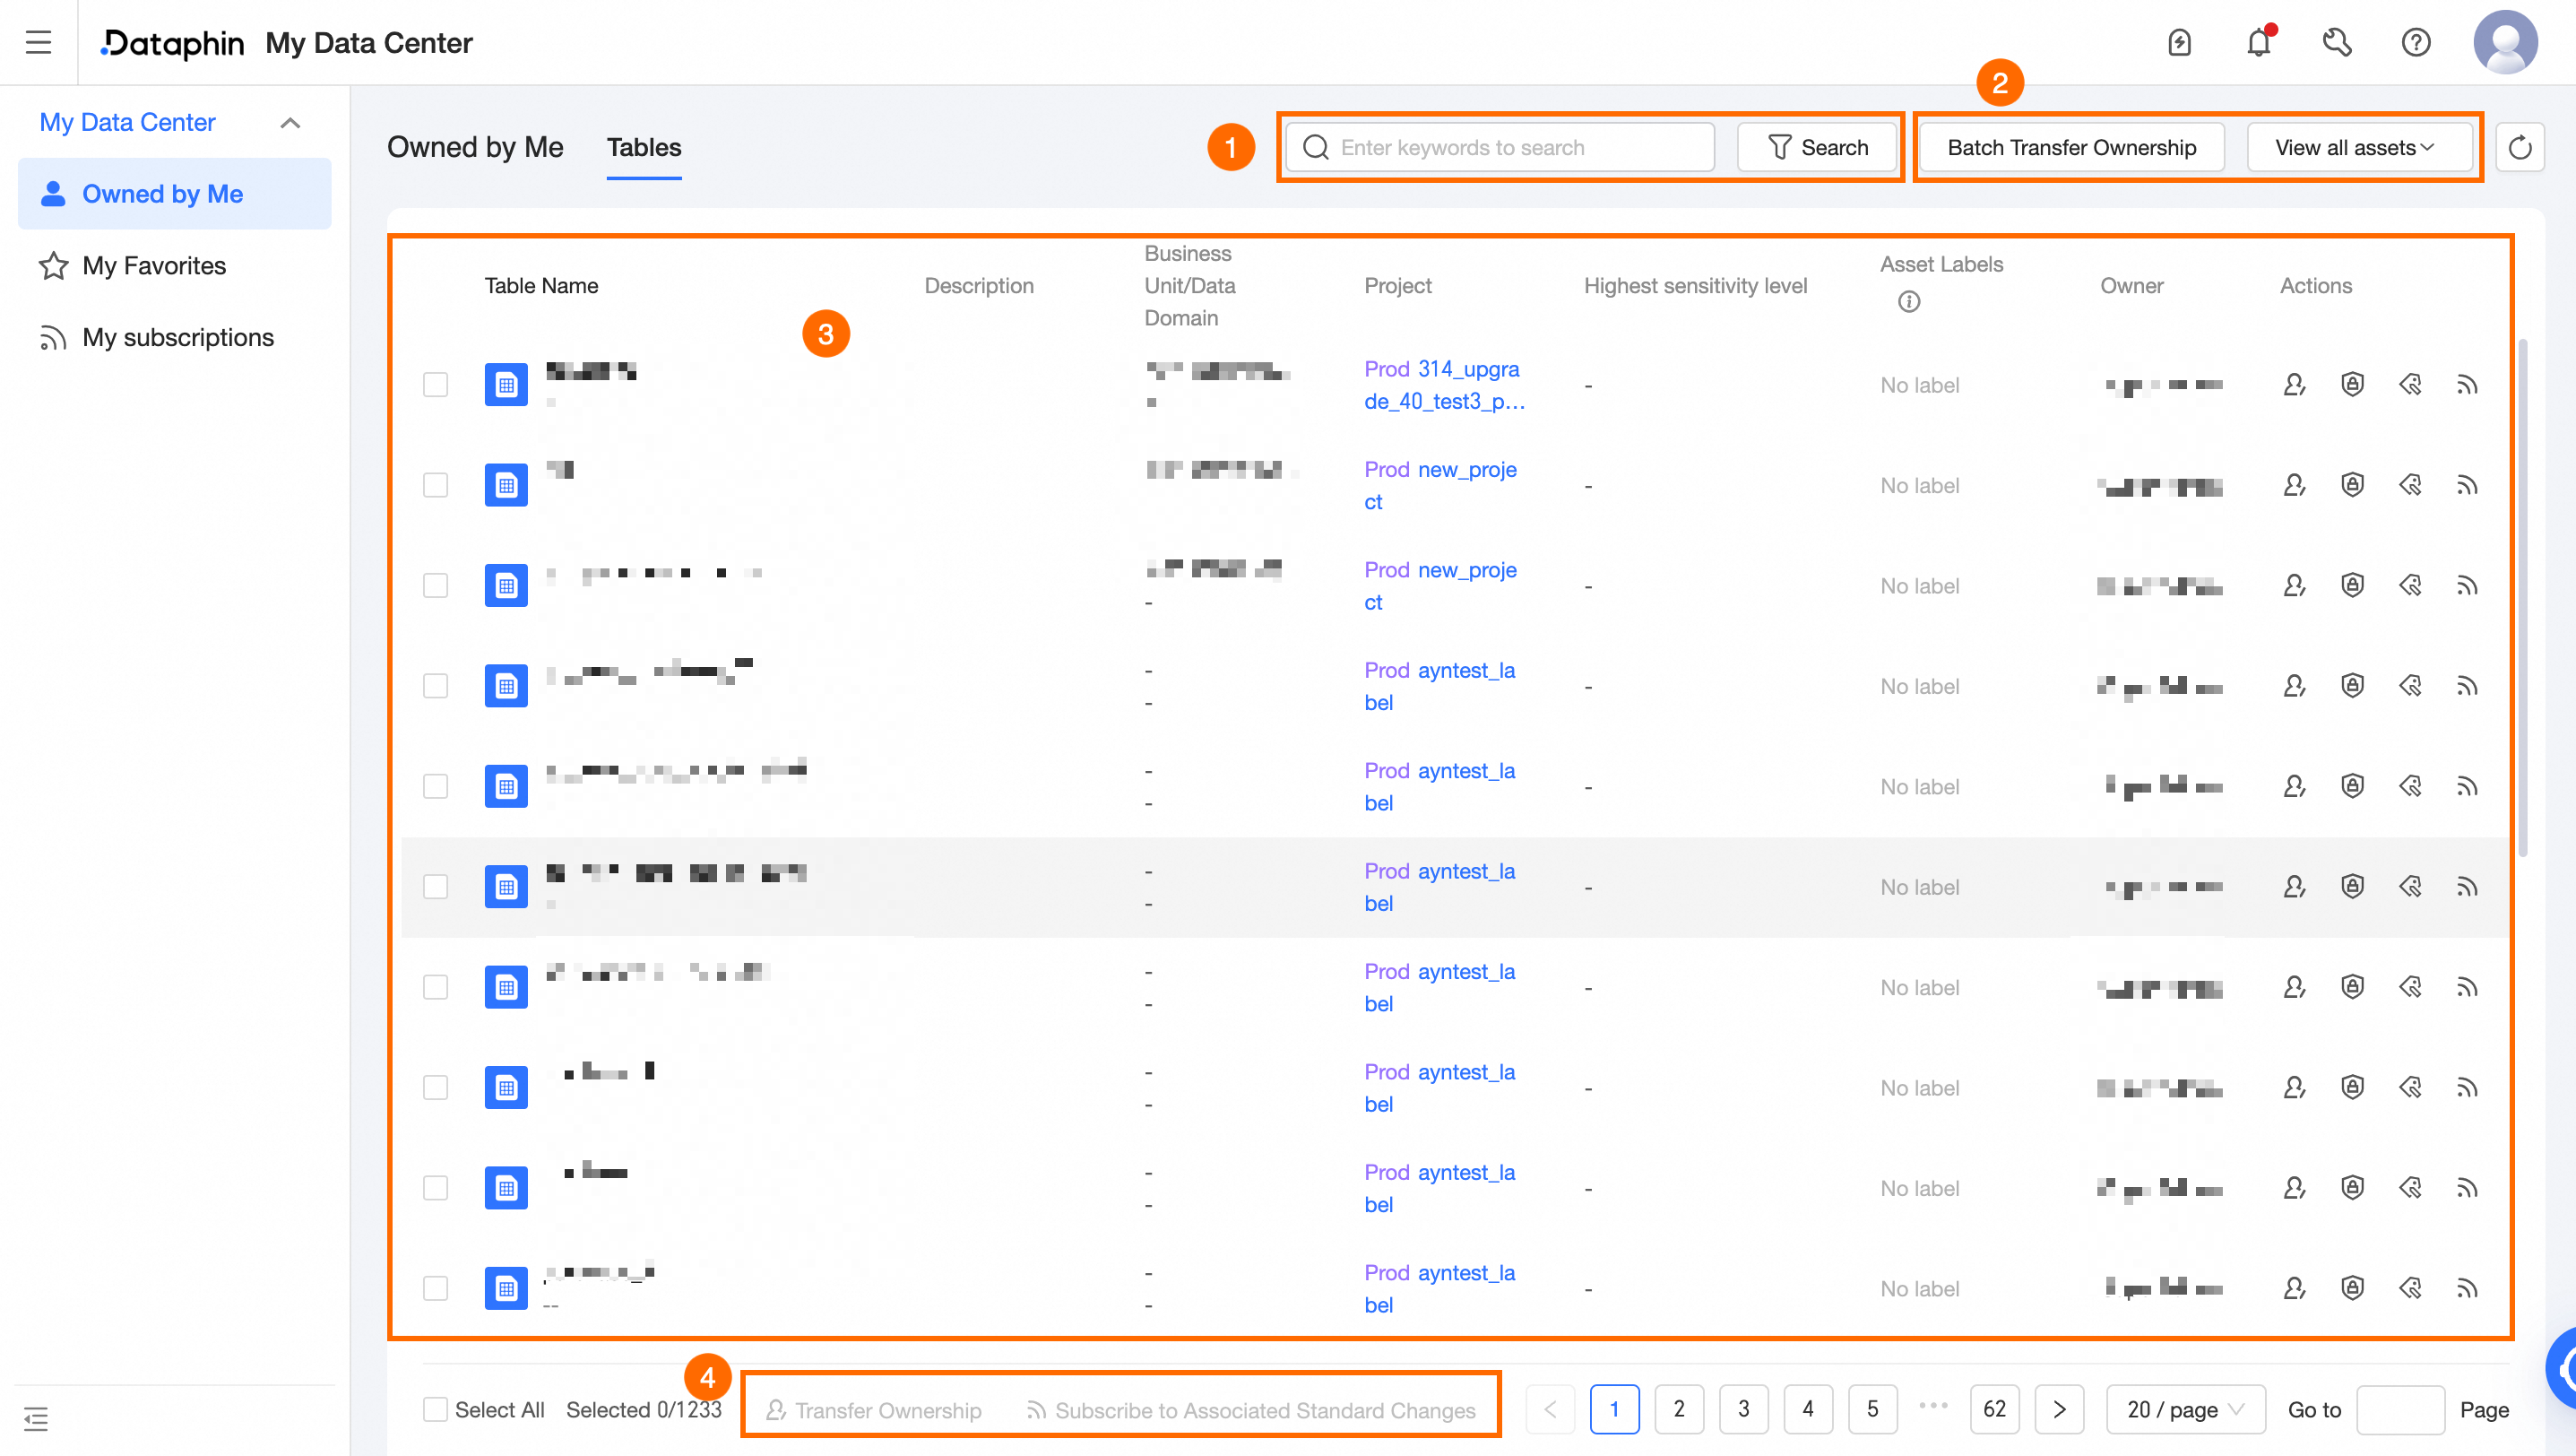Open the wrench tools icon in header
Image resolution: width=2576 pixels, height=1456 pixels.
click(x=2337, y=42)
